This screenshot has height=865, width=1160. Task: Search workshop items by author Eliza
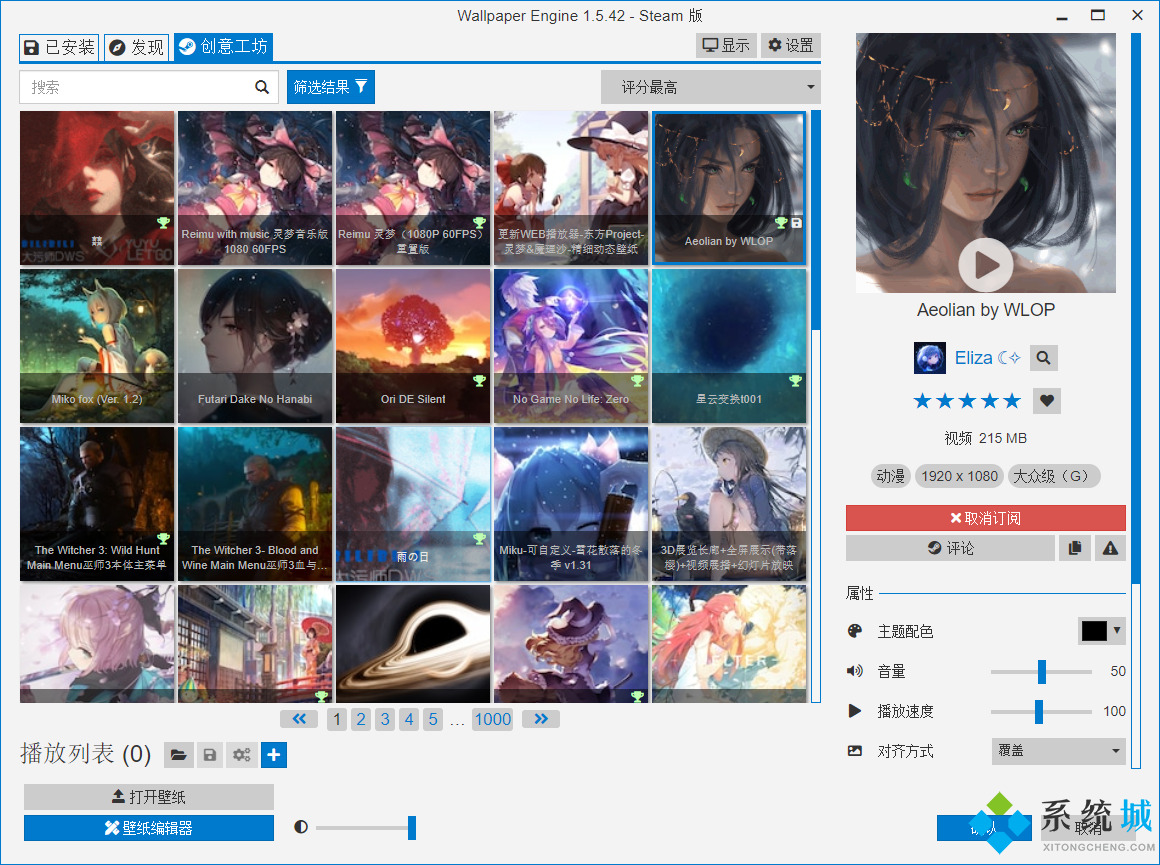[1043, 357]
